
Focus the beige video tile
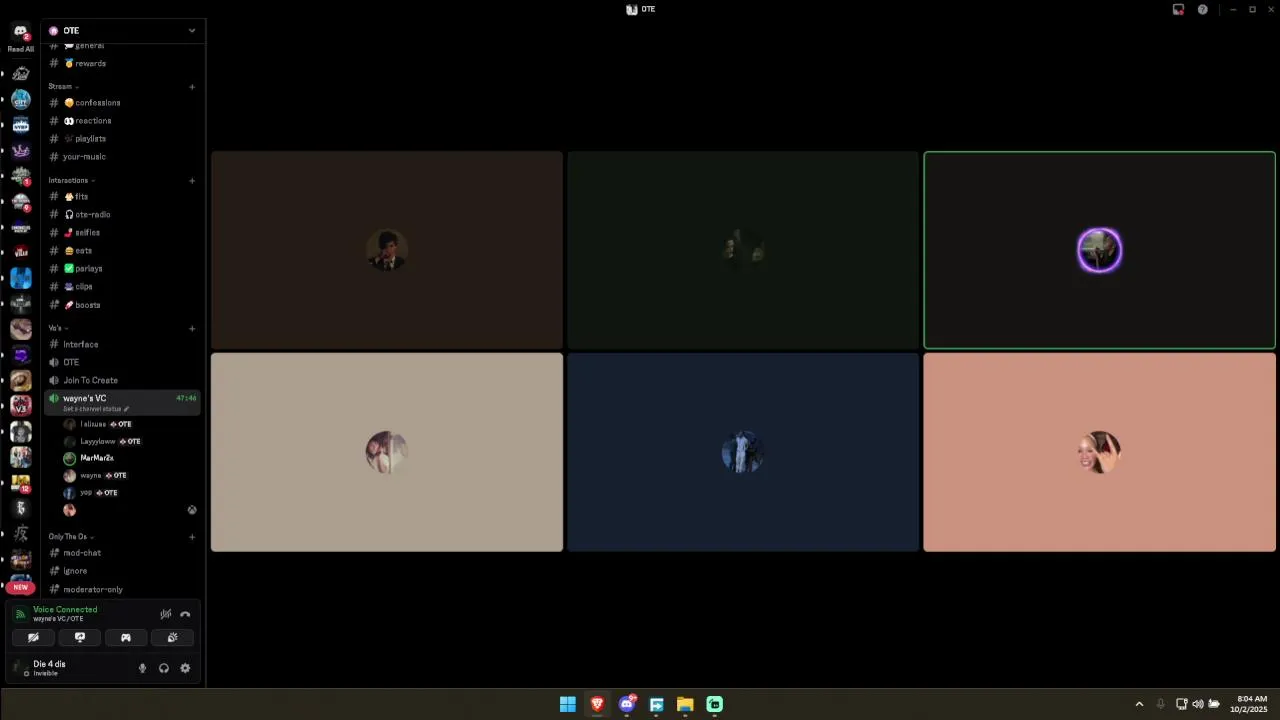pos(387,452)
